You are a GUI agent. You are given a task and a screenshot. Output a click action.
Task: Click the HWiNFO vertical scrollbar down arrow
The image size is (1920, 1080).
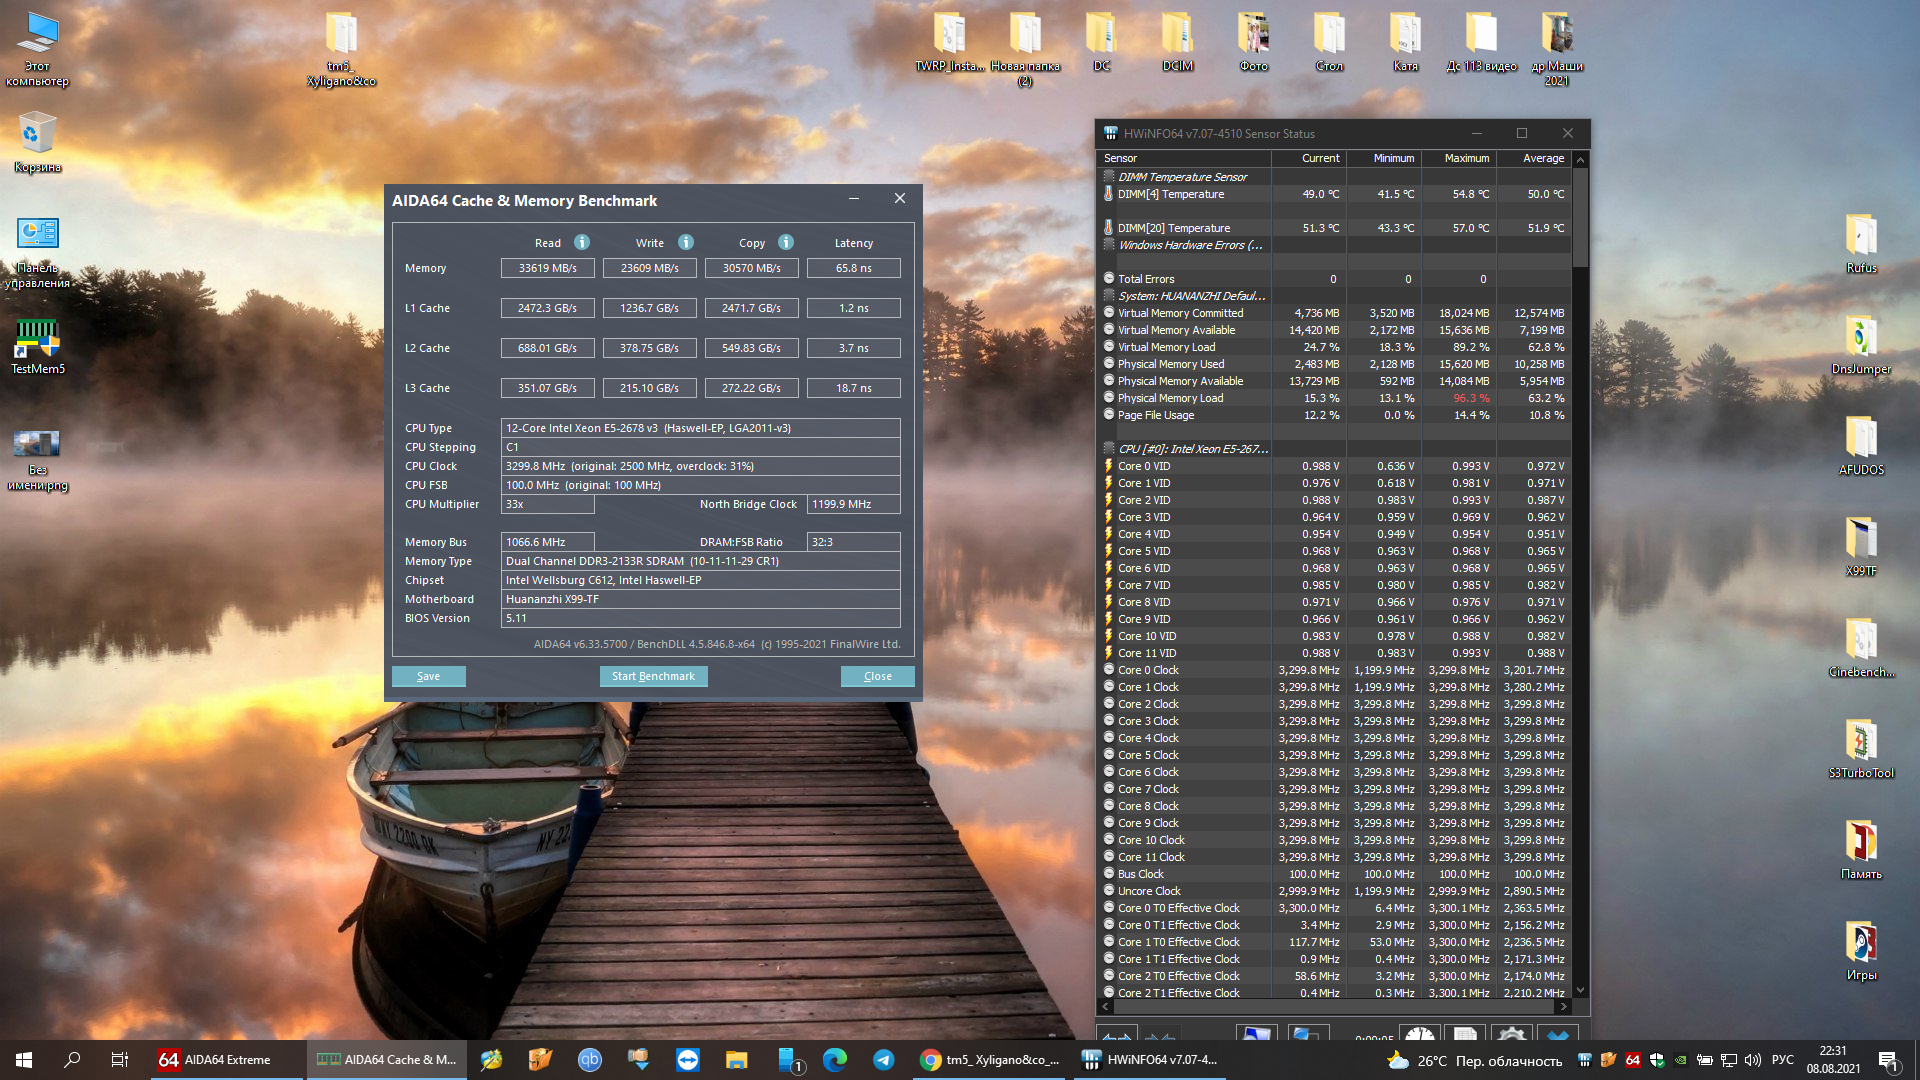tap(1580, 991)
